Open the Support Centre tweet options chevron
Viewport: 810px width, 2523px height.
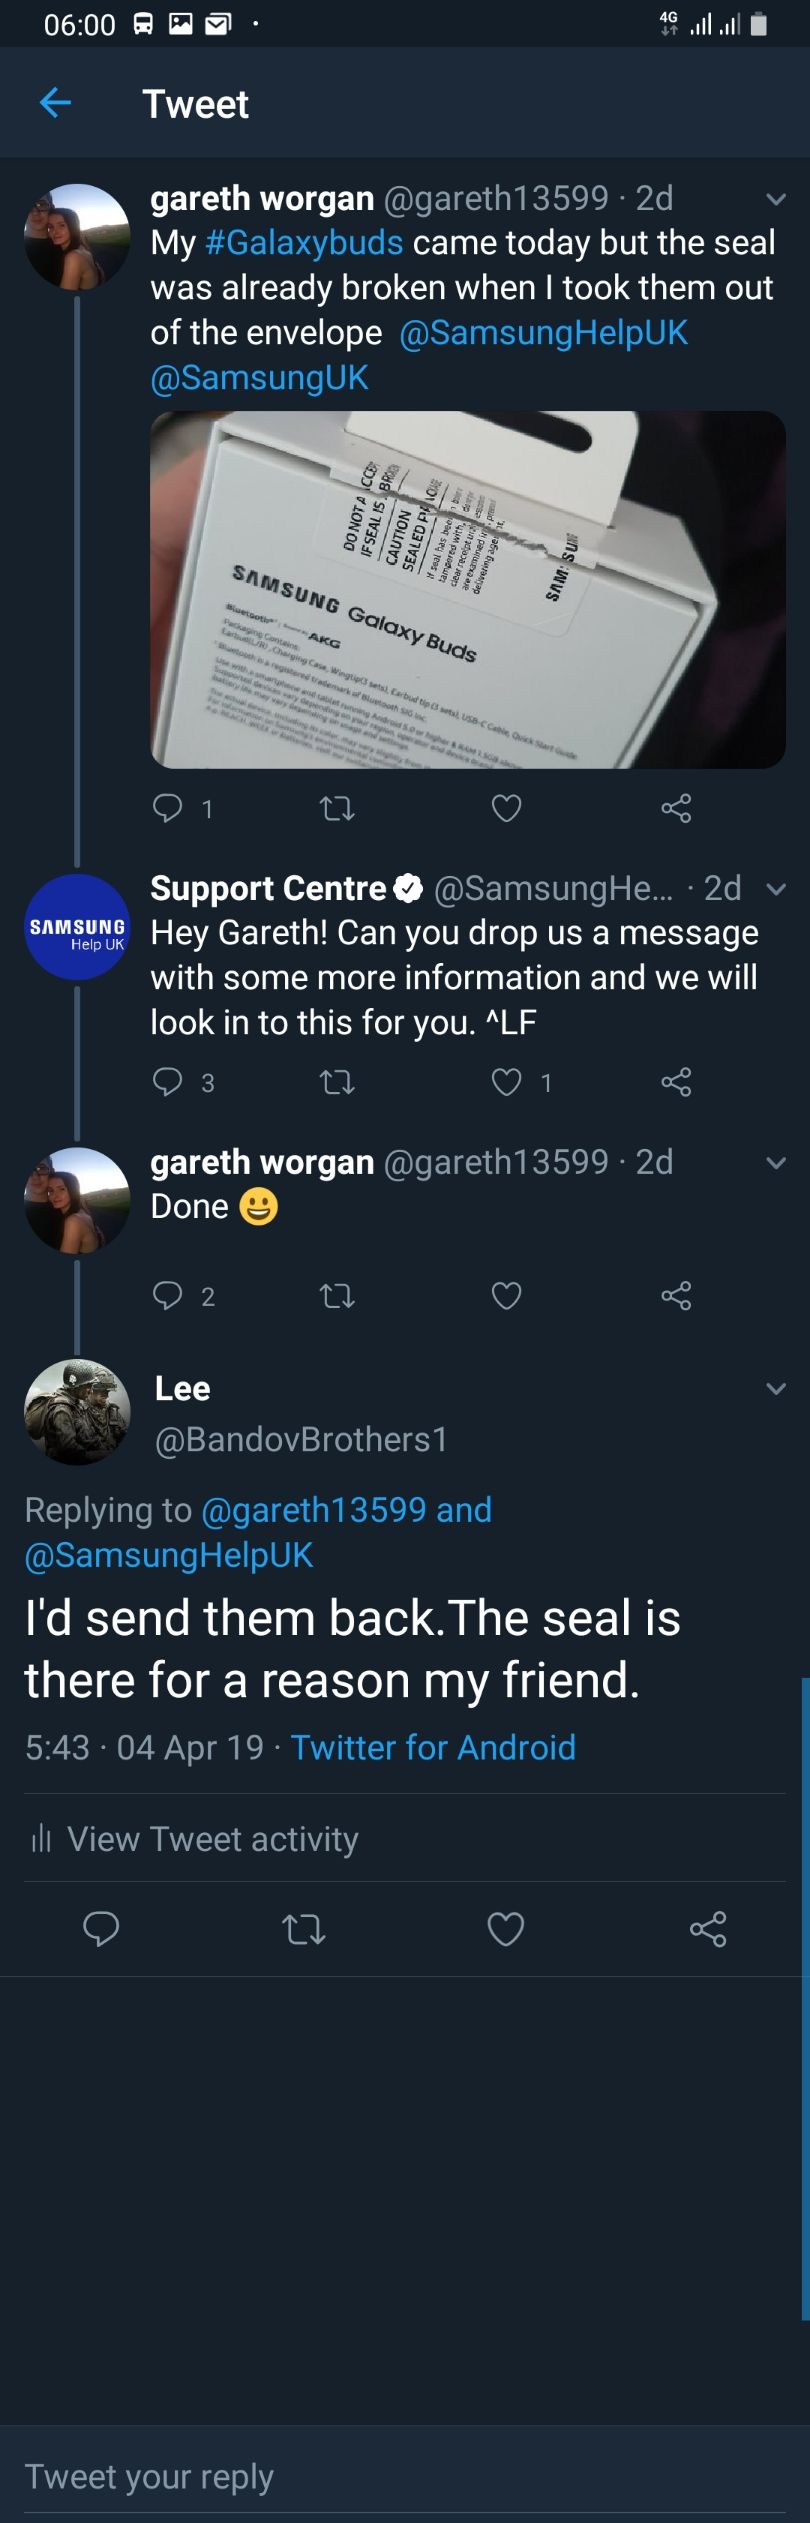coord(776,889)
